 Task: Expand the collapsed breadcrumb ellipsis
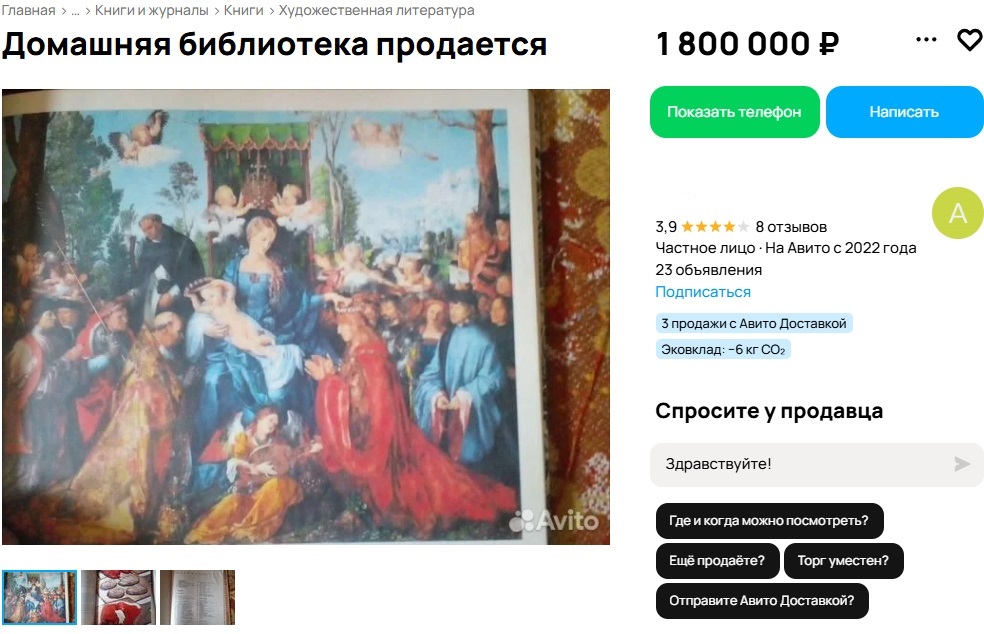pos(75,11)
